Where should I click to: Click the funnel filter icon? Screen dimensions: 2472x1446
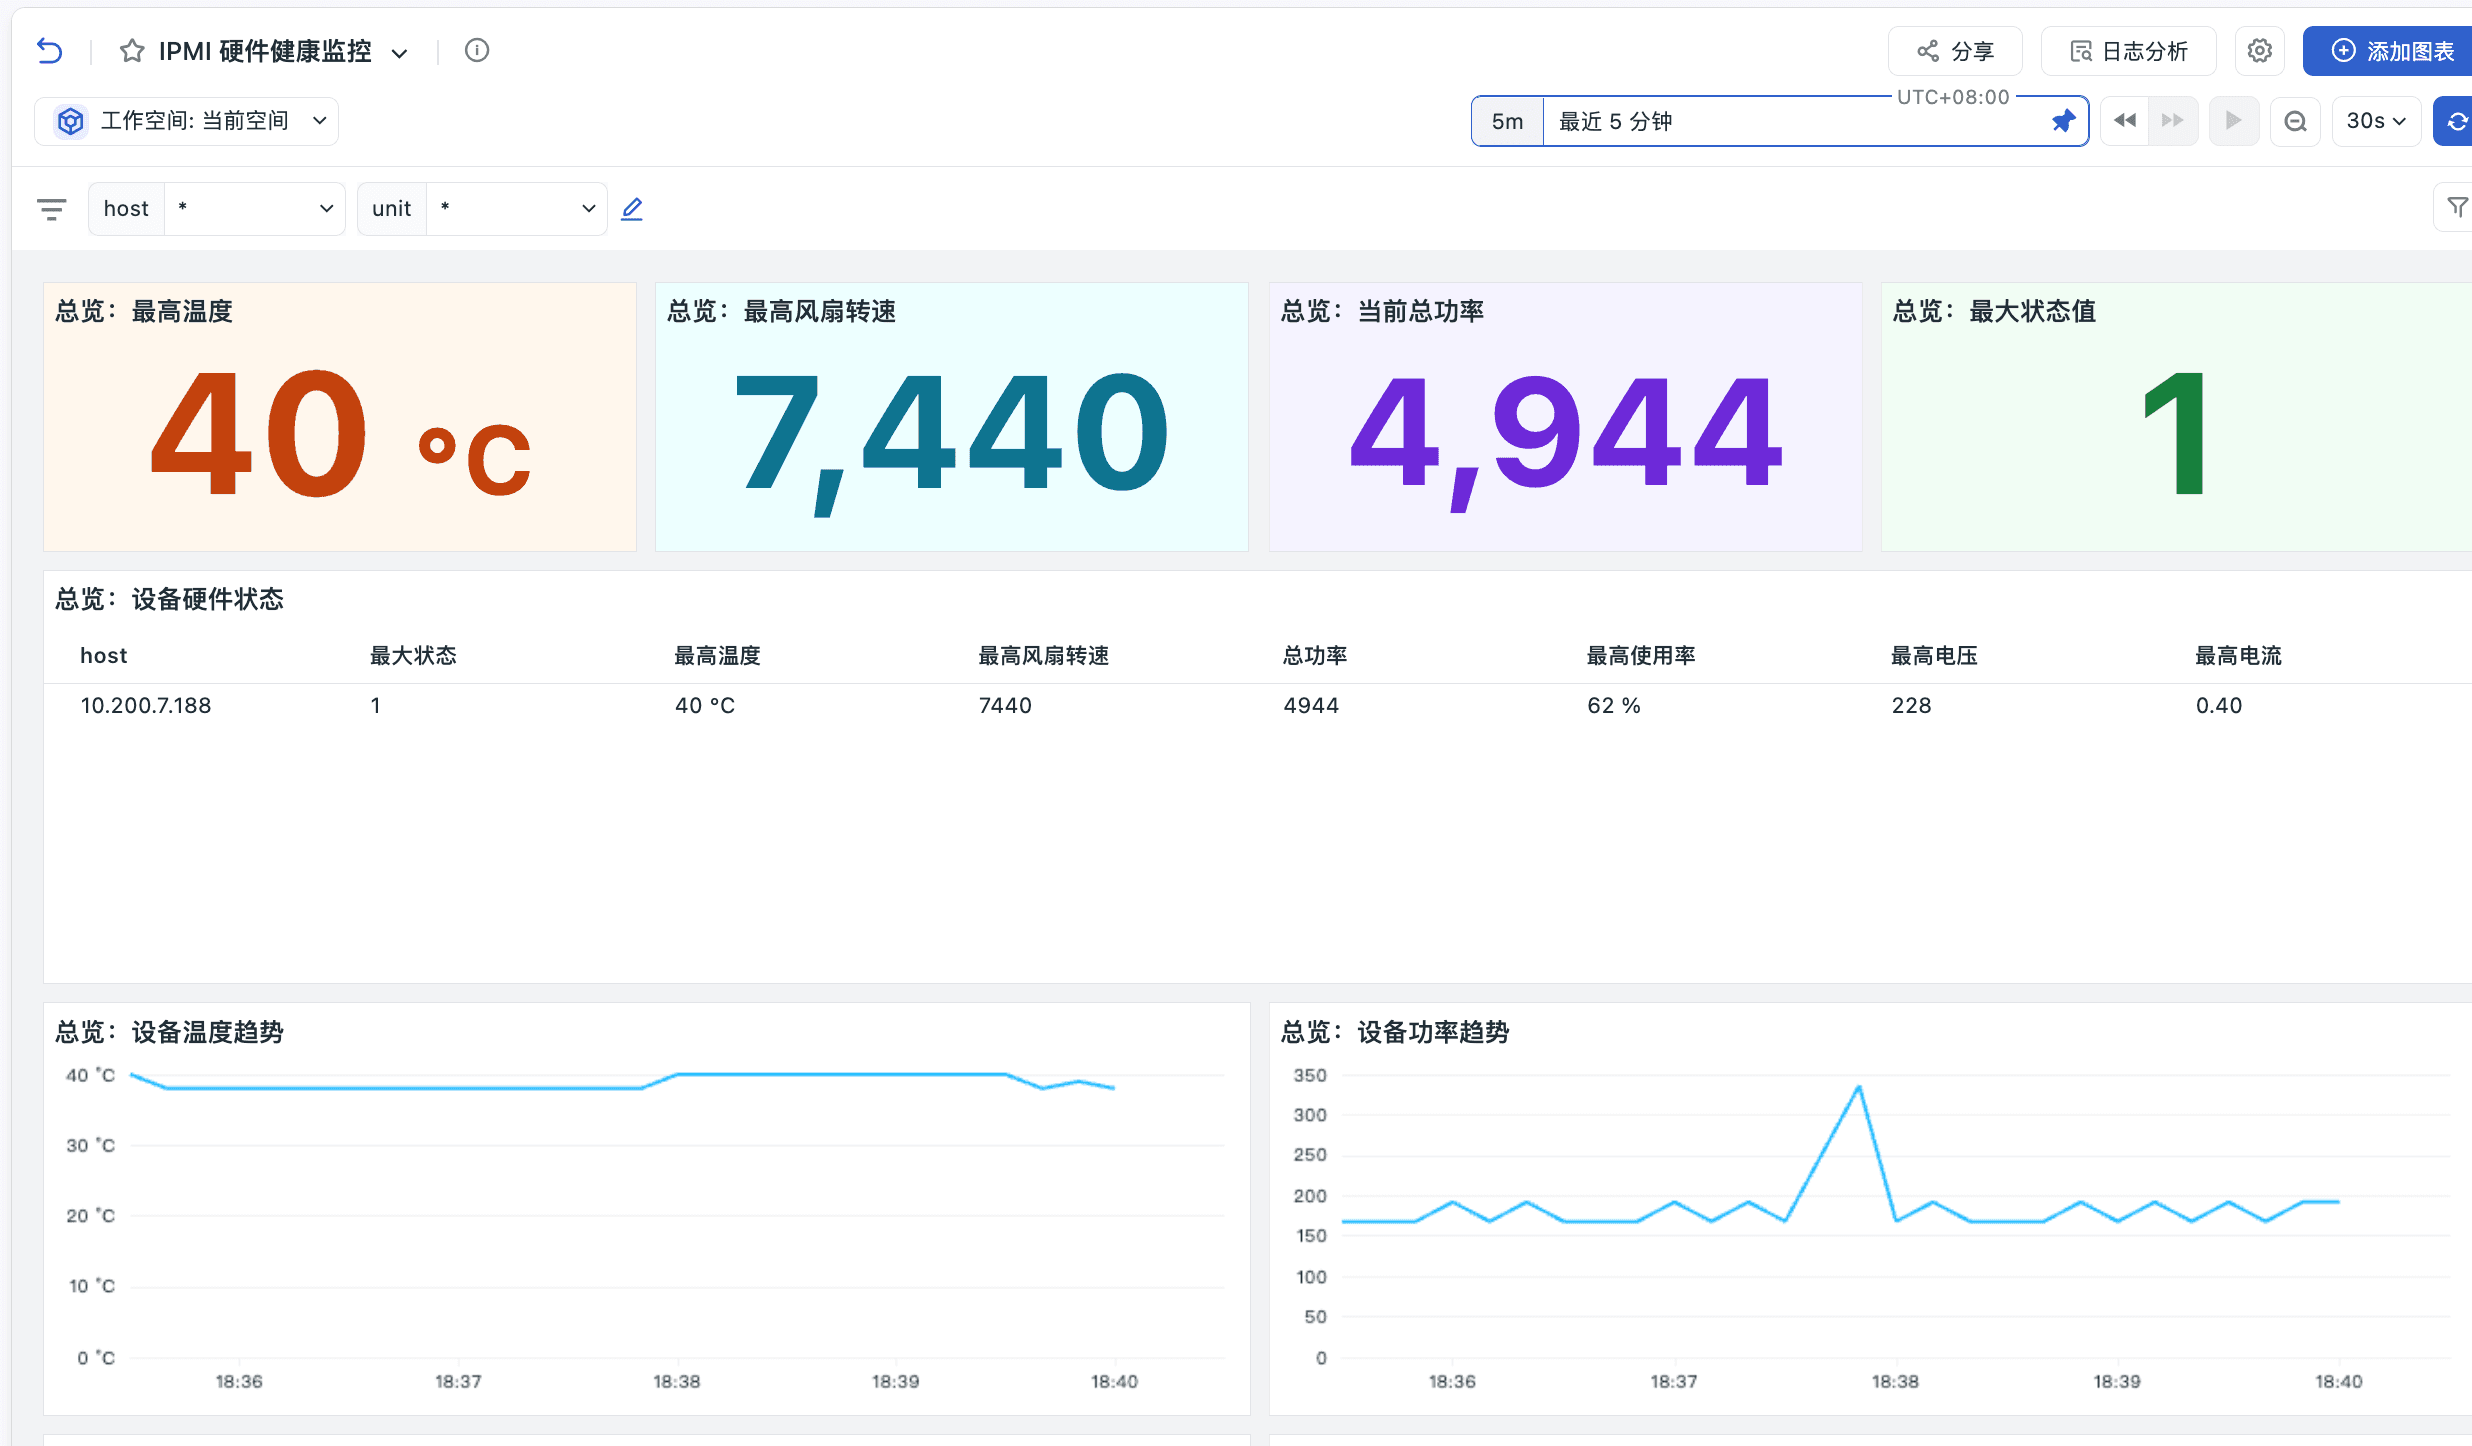2456,207
